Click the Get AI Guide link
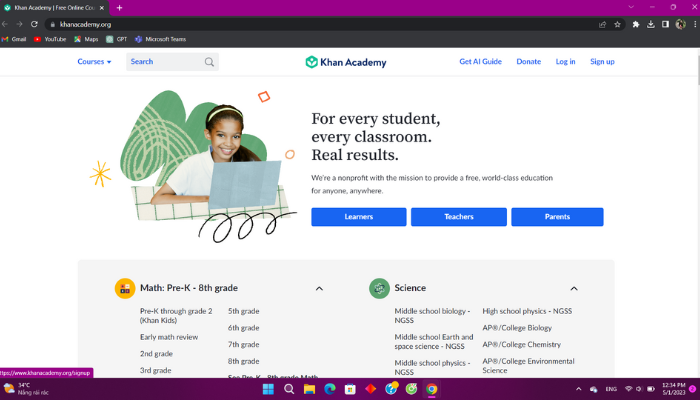700x400 pixels. [480, 62]
